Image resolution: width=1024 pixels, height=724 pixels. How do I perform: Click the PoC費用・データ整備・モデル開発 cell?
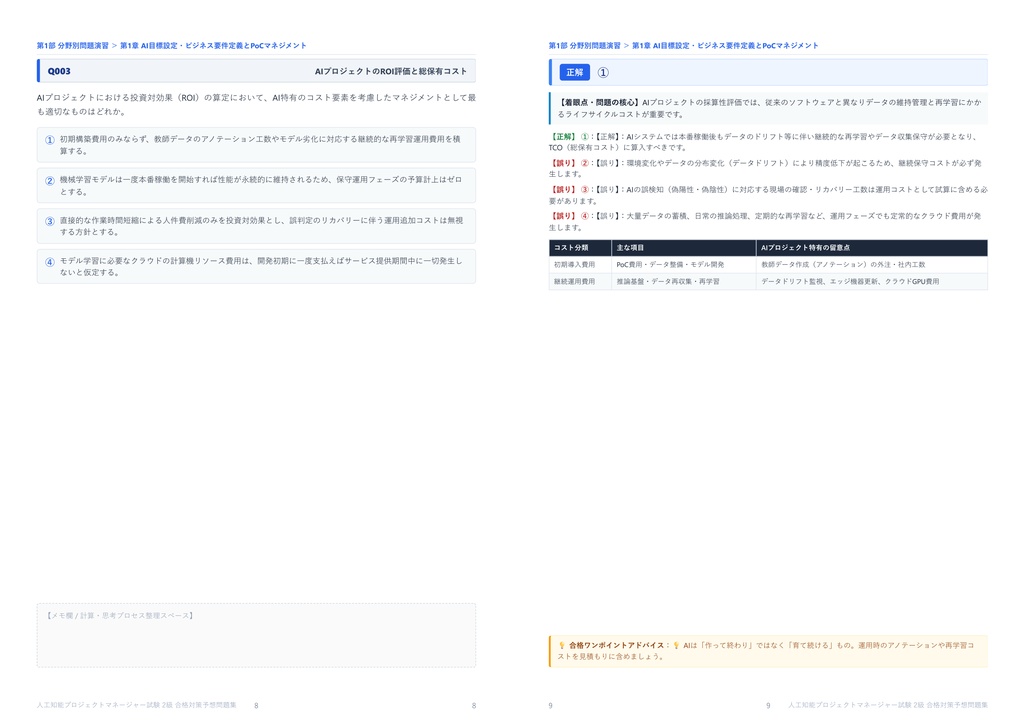pyautogui.click(x=684, y=264)
